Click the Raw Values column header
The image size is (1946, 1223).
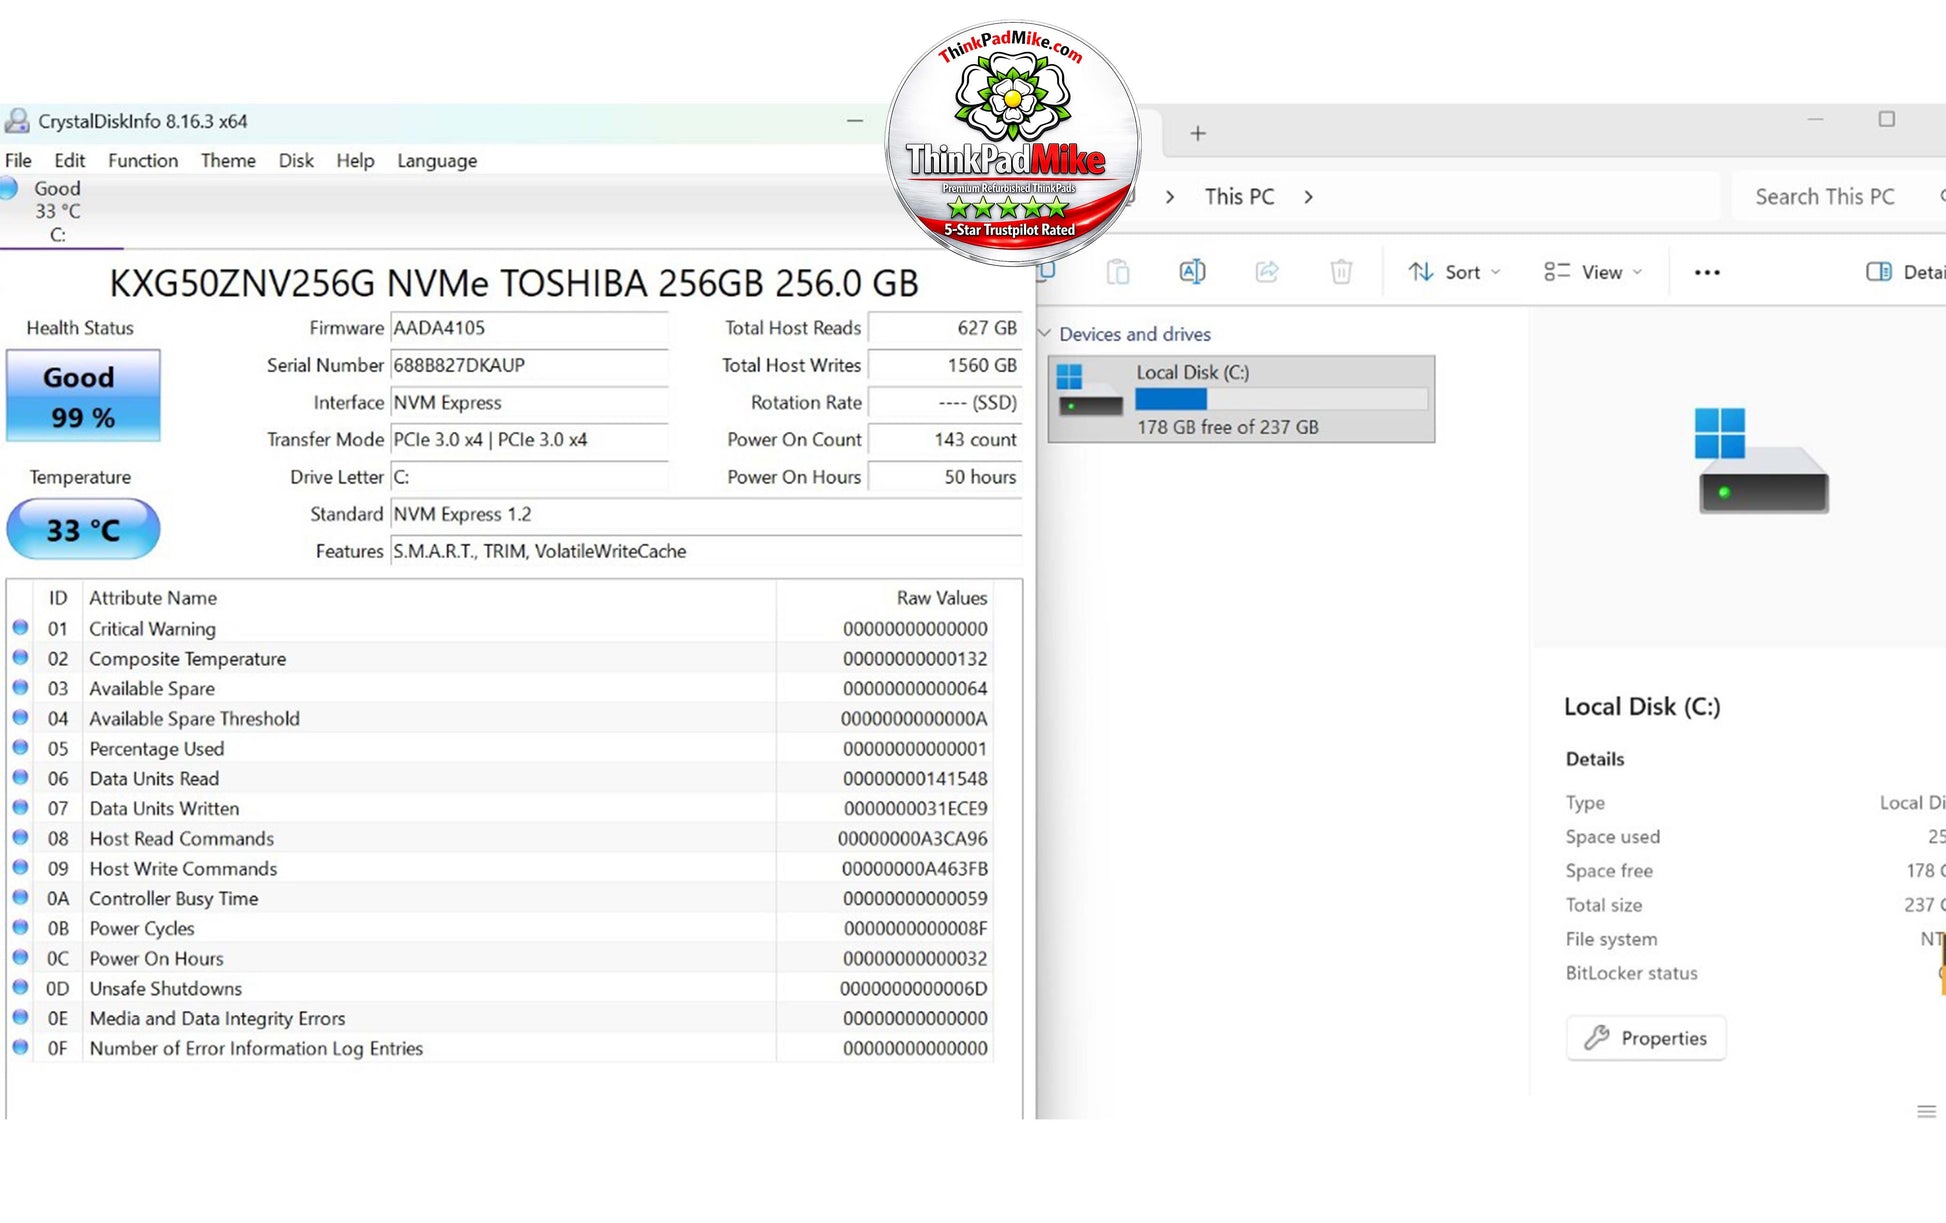[x=884, y=598]
